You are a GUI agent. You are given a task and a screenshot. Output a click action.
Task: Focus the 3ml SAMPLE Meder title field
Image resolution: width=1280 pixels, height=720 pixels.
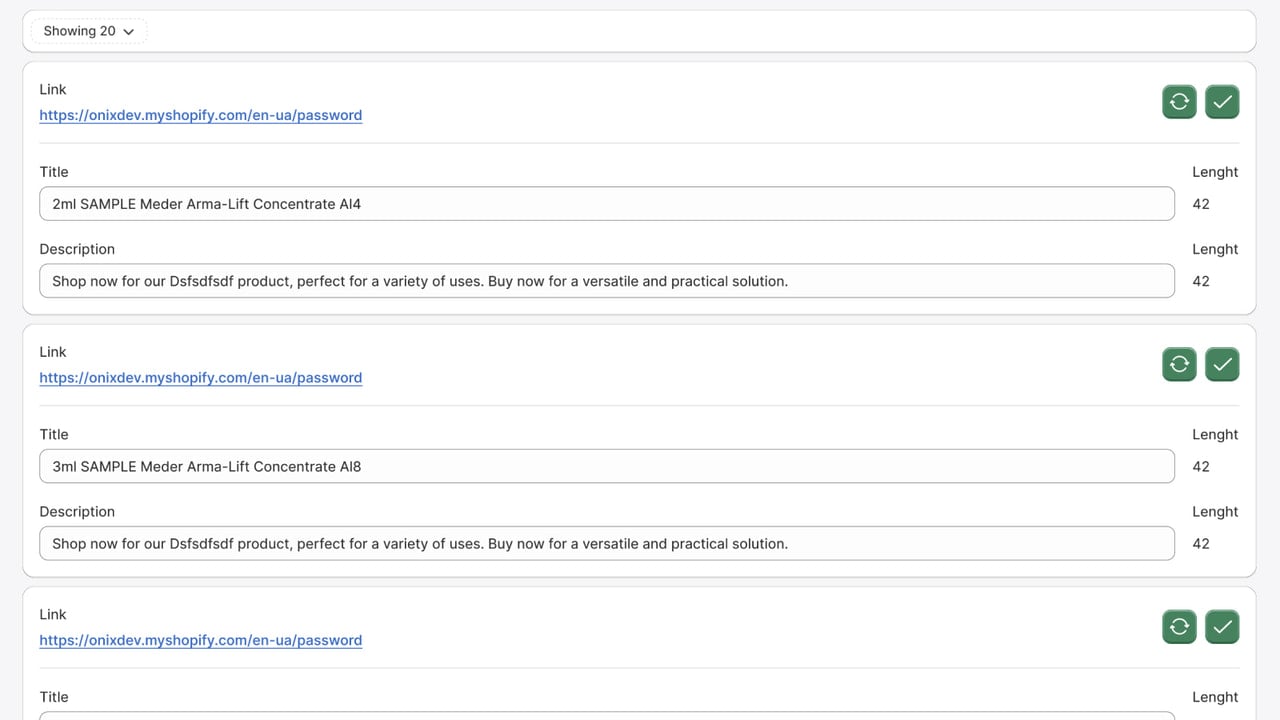[x=607, y=466]
